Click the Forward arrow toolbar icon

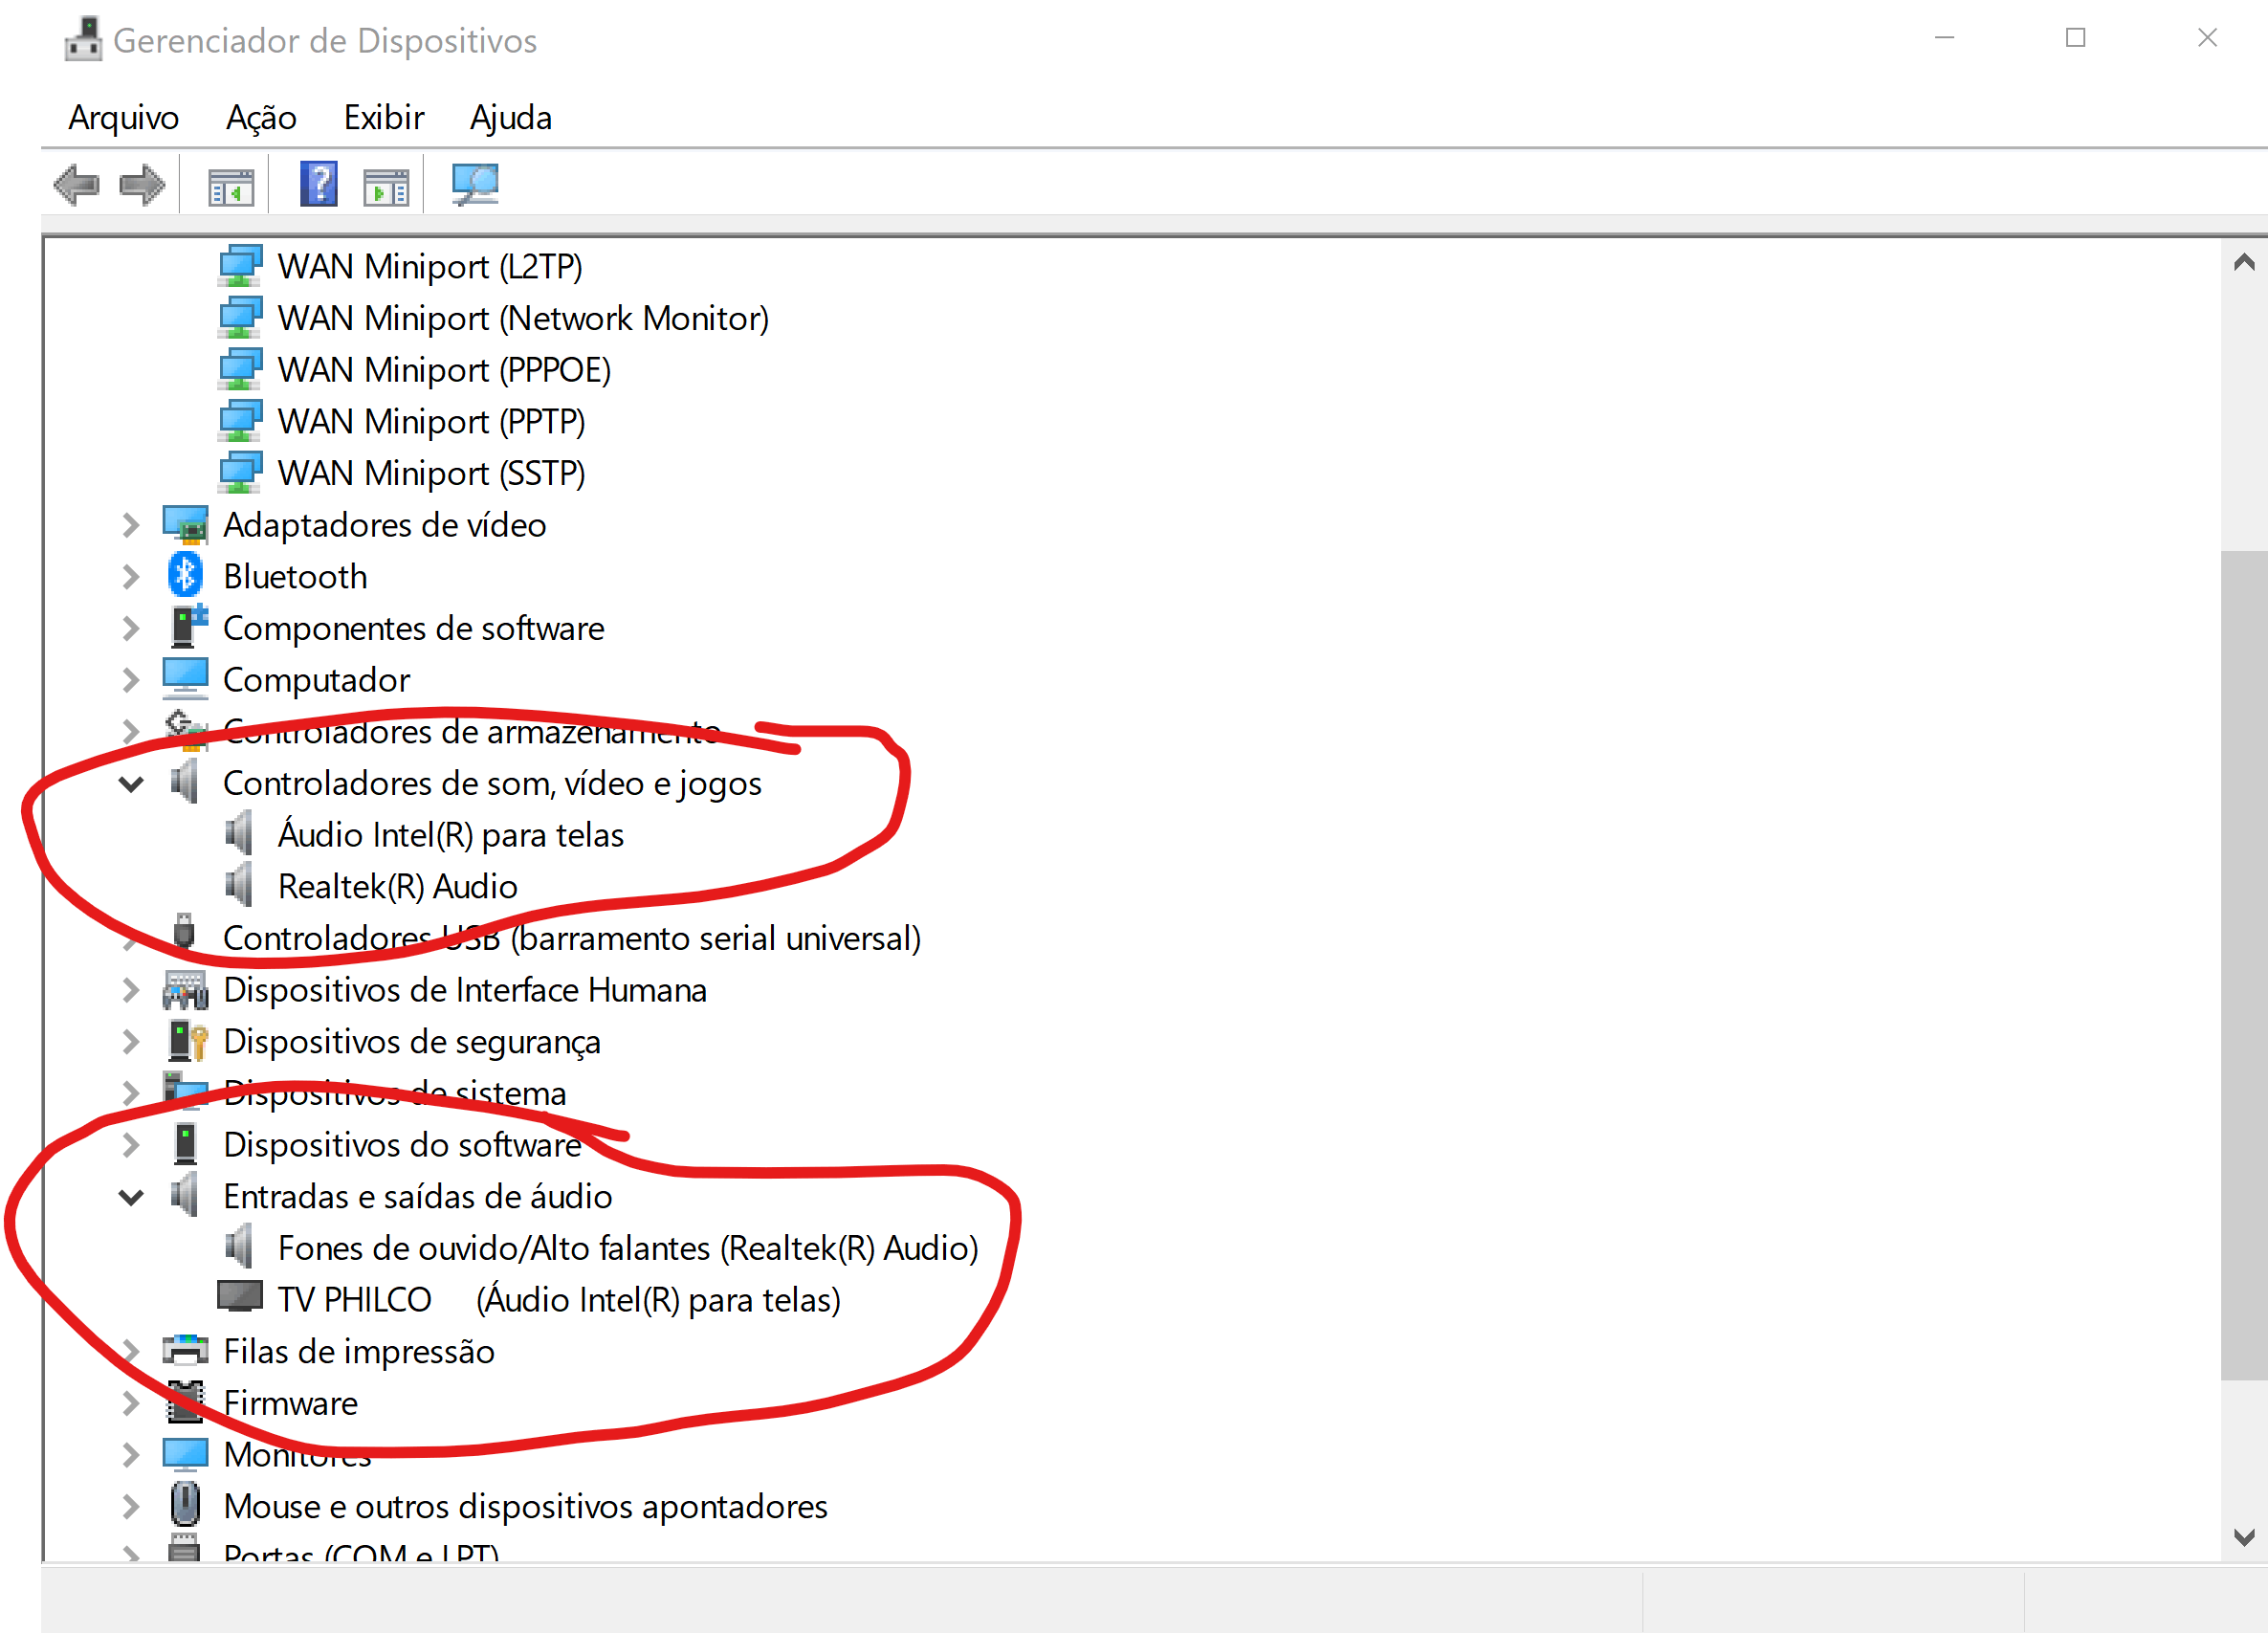click(x=142, y=185)
